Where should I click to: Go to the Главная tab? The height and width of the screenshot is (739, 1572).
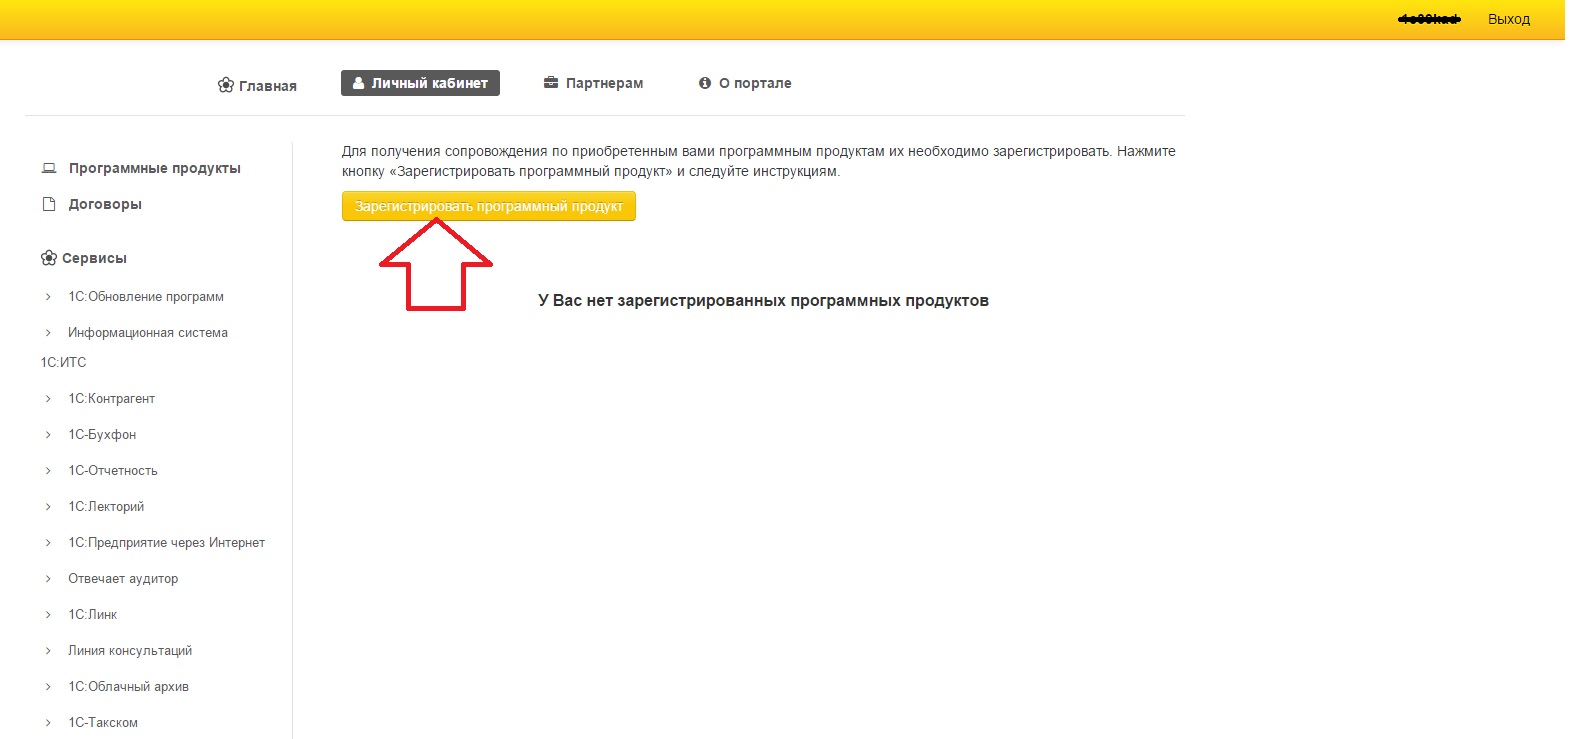click(267, 86)
